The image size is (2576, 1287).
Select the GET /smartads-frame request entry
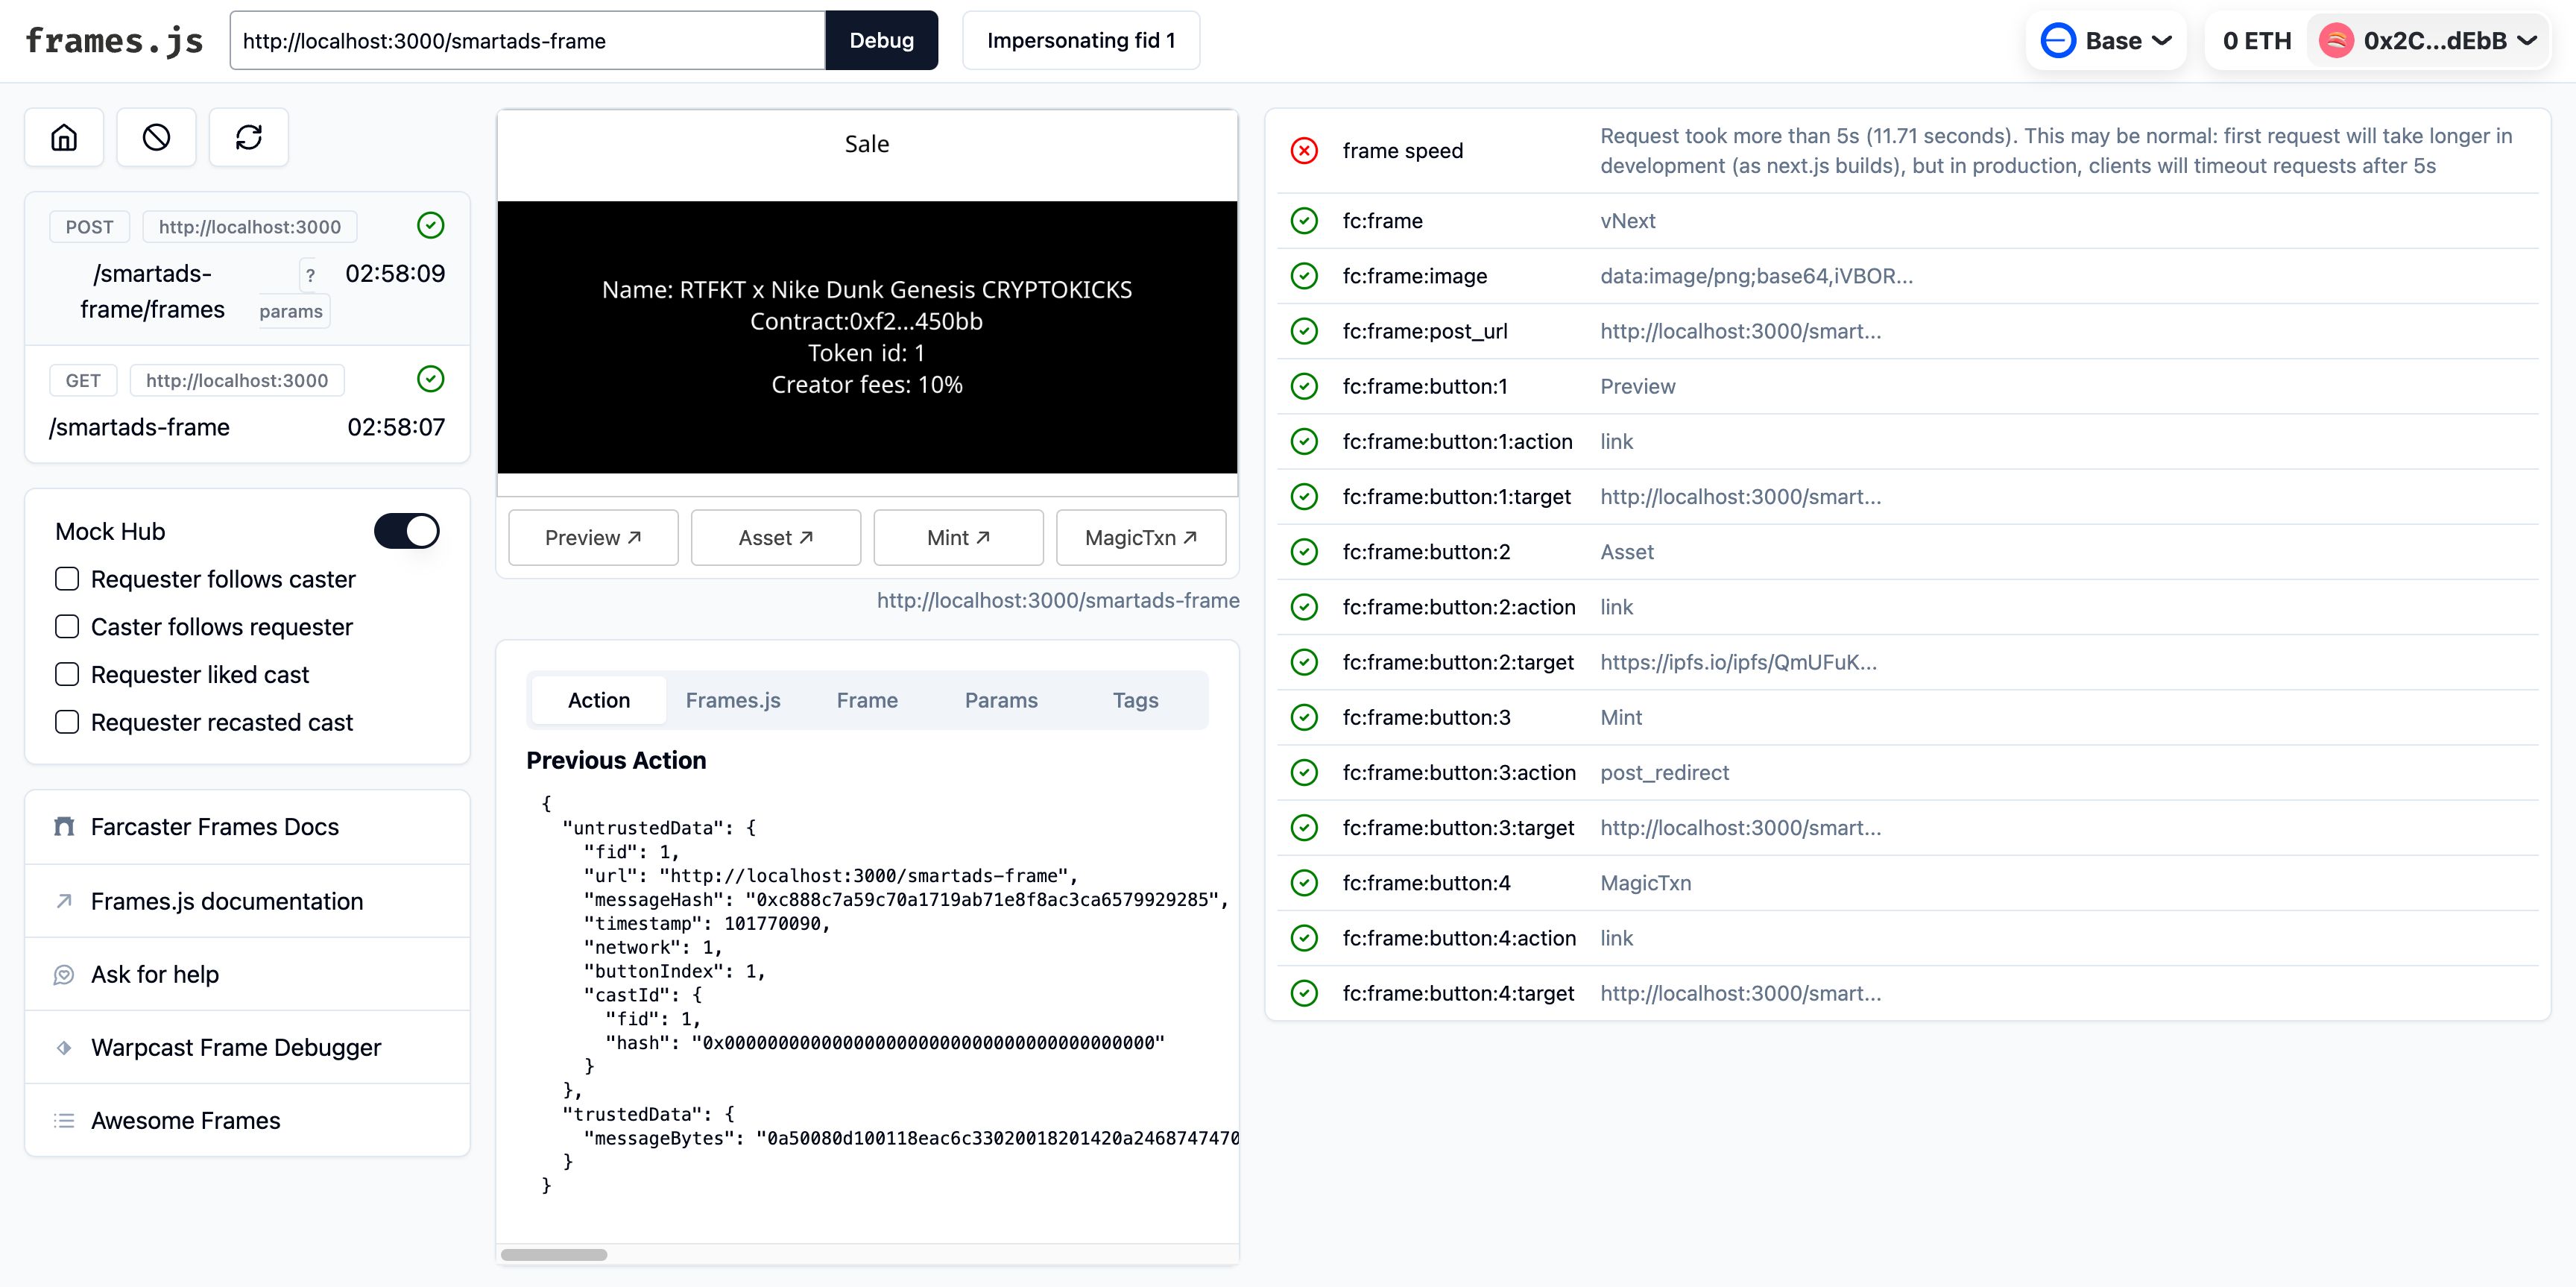(x=247, y=404)
